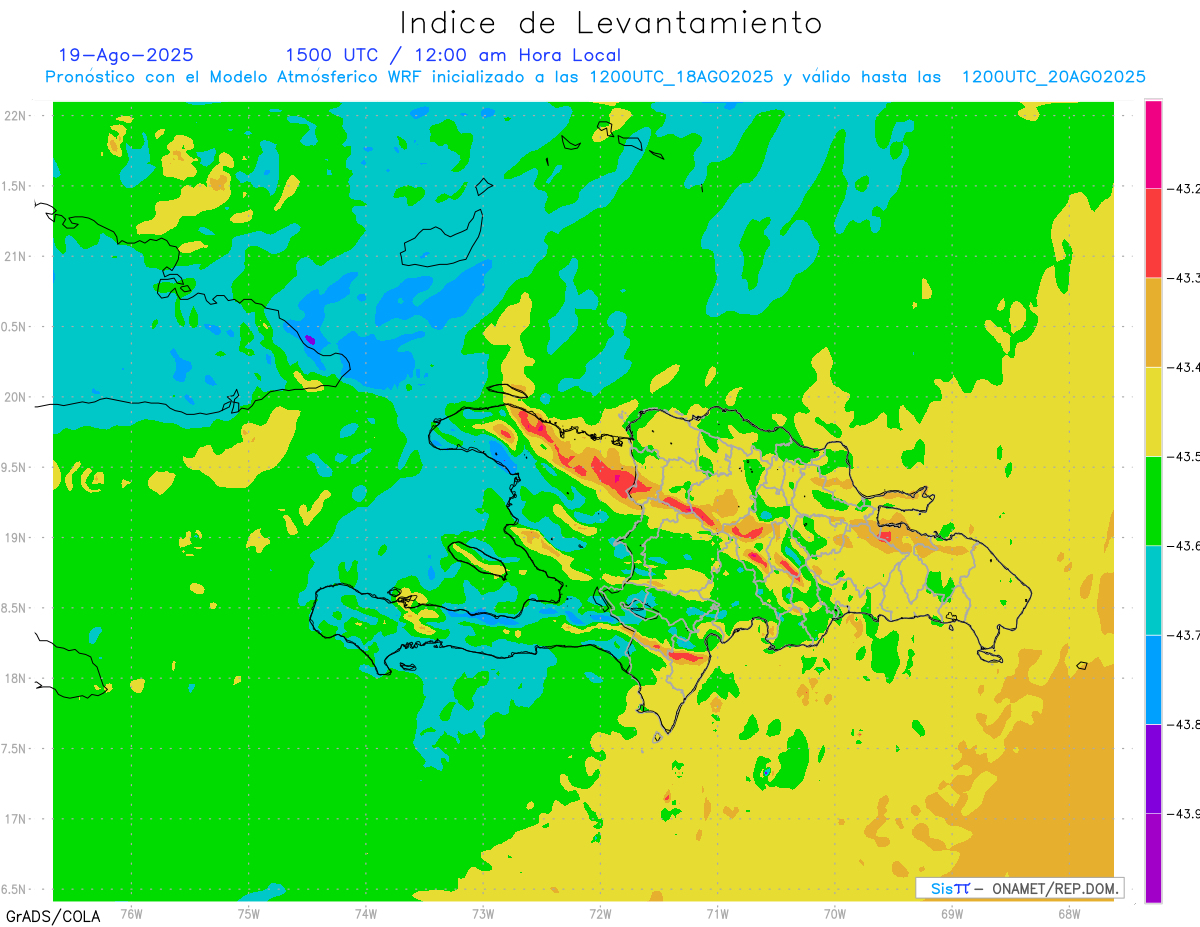Select the 1200UTC_18AGO2025 initialization time
Image resolution: width=1200 pixels, height=927 pixels.
(681, 77)
